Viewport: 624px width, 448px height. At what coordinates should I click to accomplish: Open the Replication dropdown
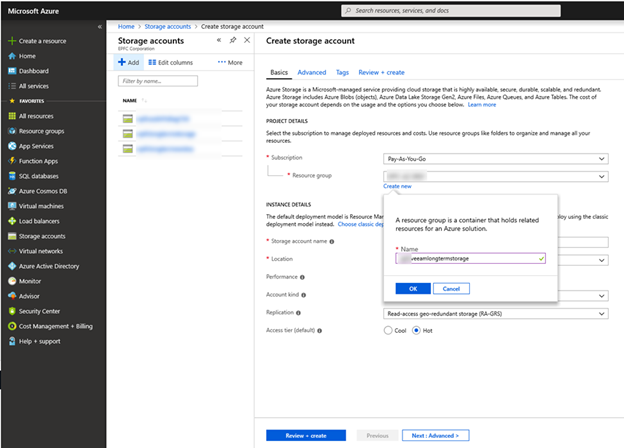(496, 314)
